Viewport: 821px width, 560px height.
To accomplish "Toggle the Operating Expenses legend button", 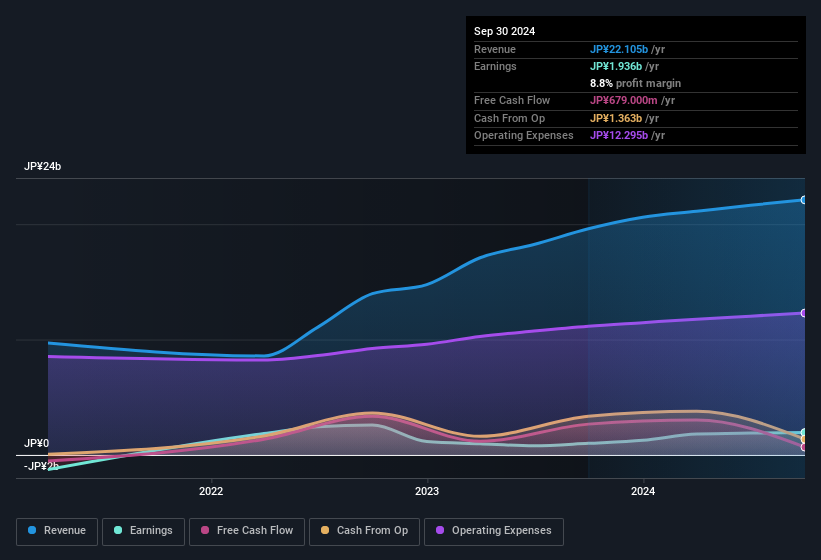I will click(x=494, y=531).
